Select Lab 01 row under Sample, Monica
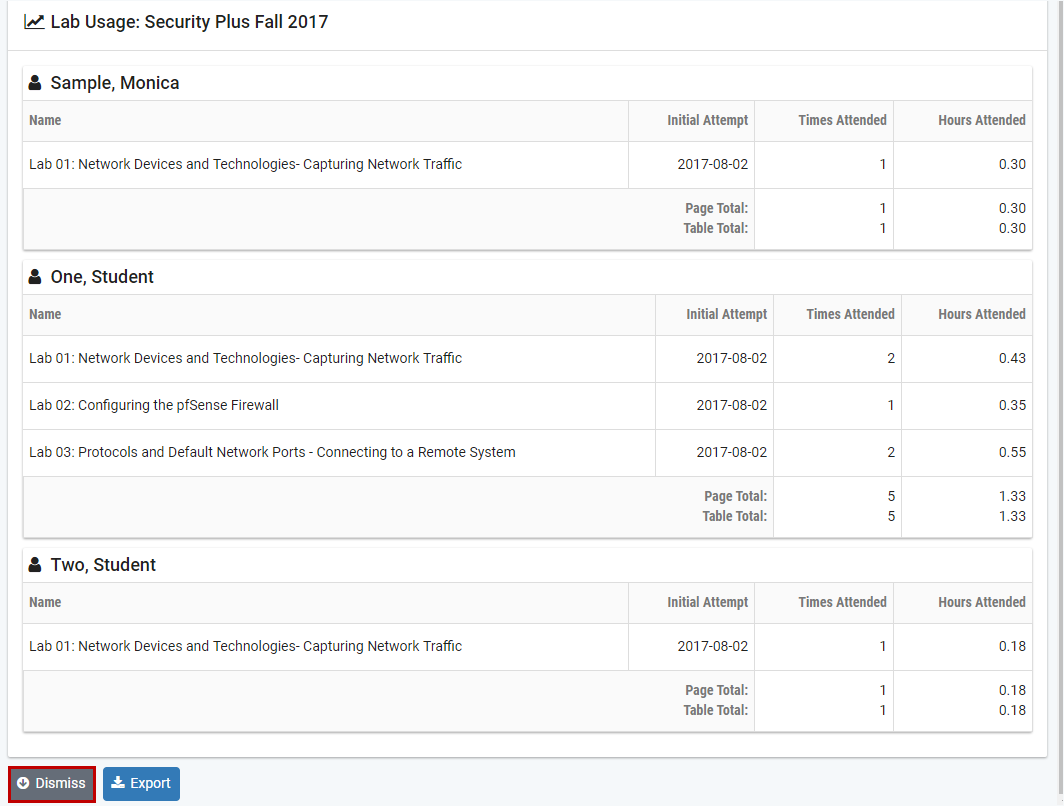This screenshot has height=806, width=1064. click(x=245, y=164)
